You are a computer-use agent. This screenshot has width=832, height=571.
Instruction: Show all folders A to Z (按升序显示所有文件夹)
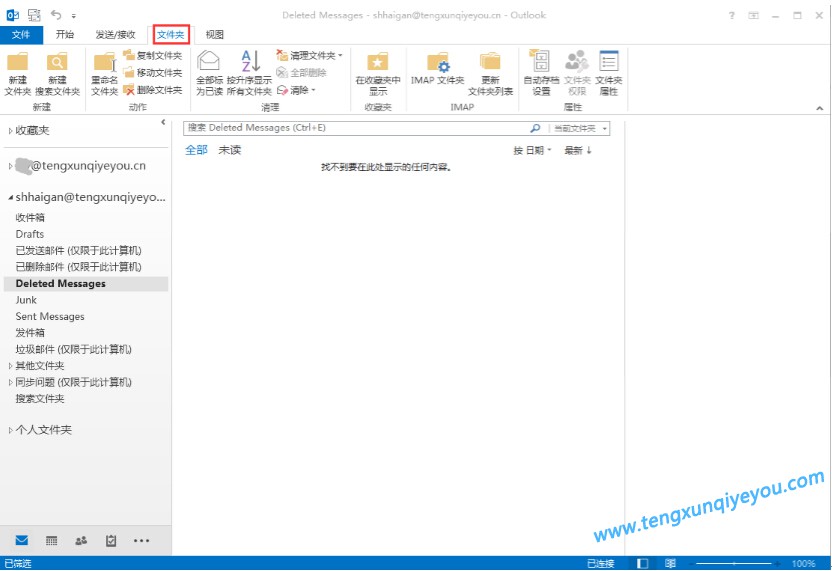coord(249,74)
